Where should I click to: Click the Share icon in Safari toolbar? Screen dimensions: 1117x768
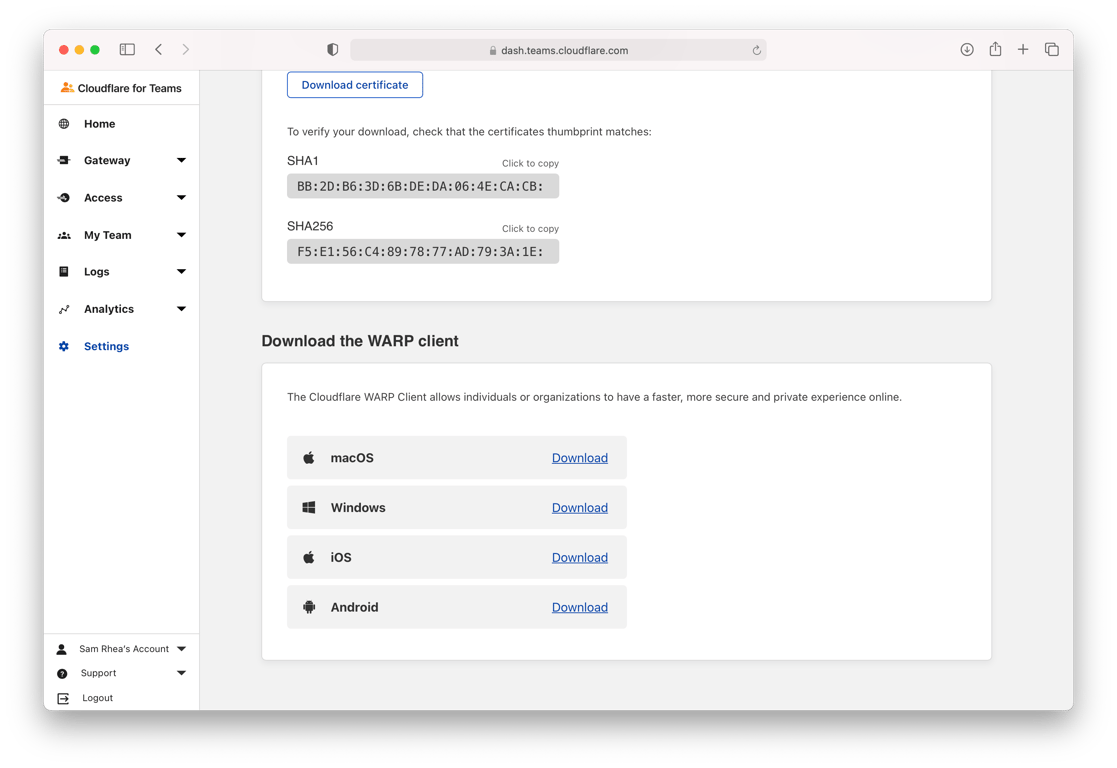point(995,48)
